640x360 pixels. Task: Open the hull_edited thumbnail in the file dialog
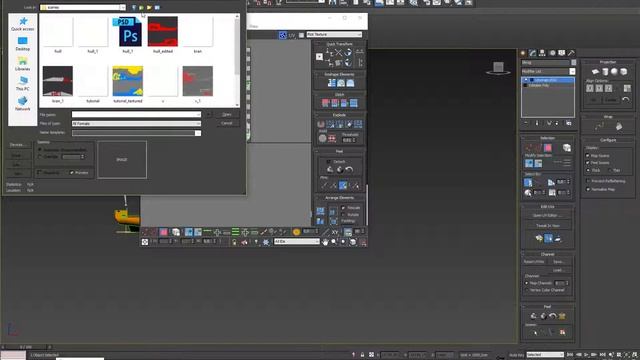coord(162,31)
